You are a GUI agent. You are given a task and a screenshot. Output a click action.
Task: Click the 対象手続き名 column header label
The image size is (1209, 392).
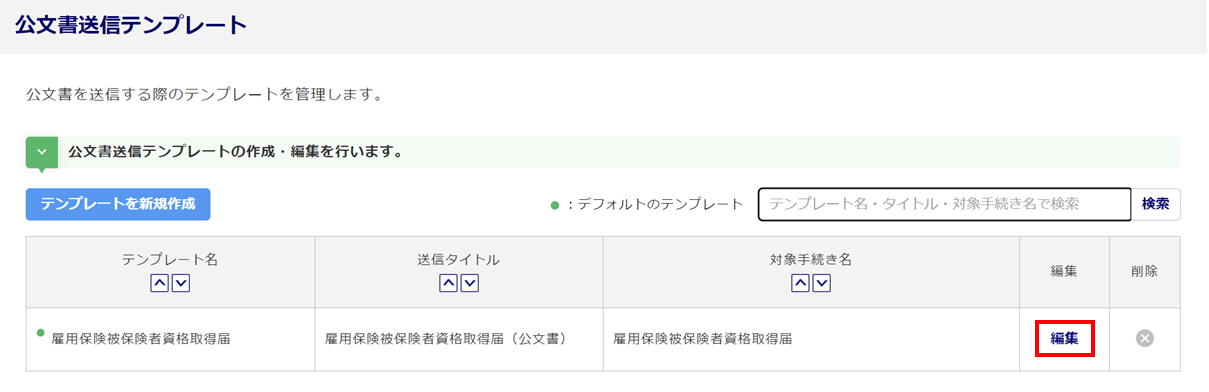click(811, 259)
